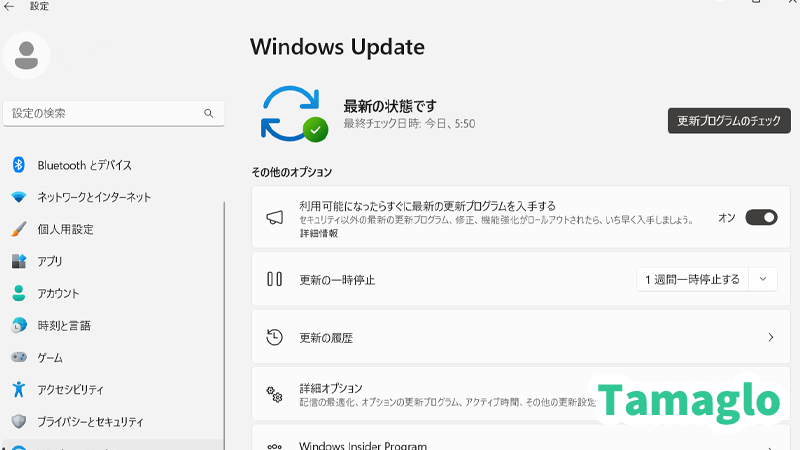Click the paintbrush personalization icon

coord(19,229)
